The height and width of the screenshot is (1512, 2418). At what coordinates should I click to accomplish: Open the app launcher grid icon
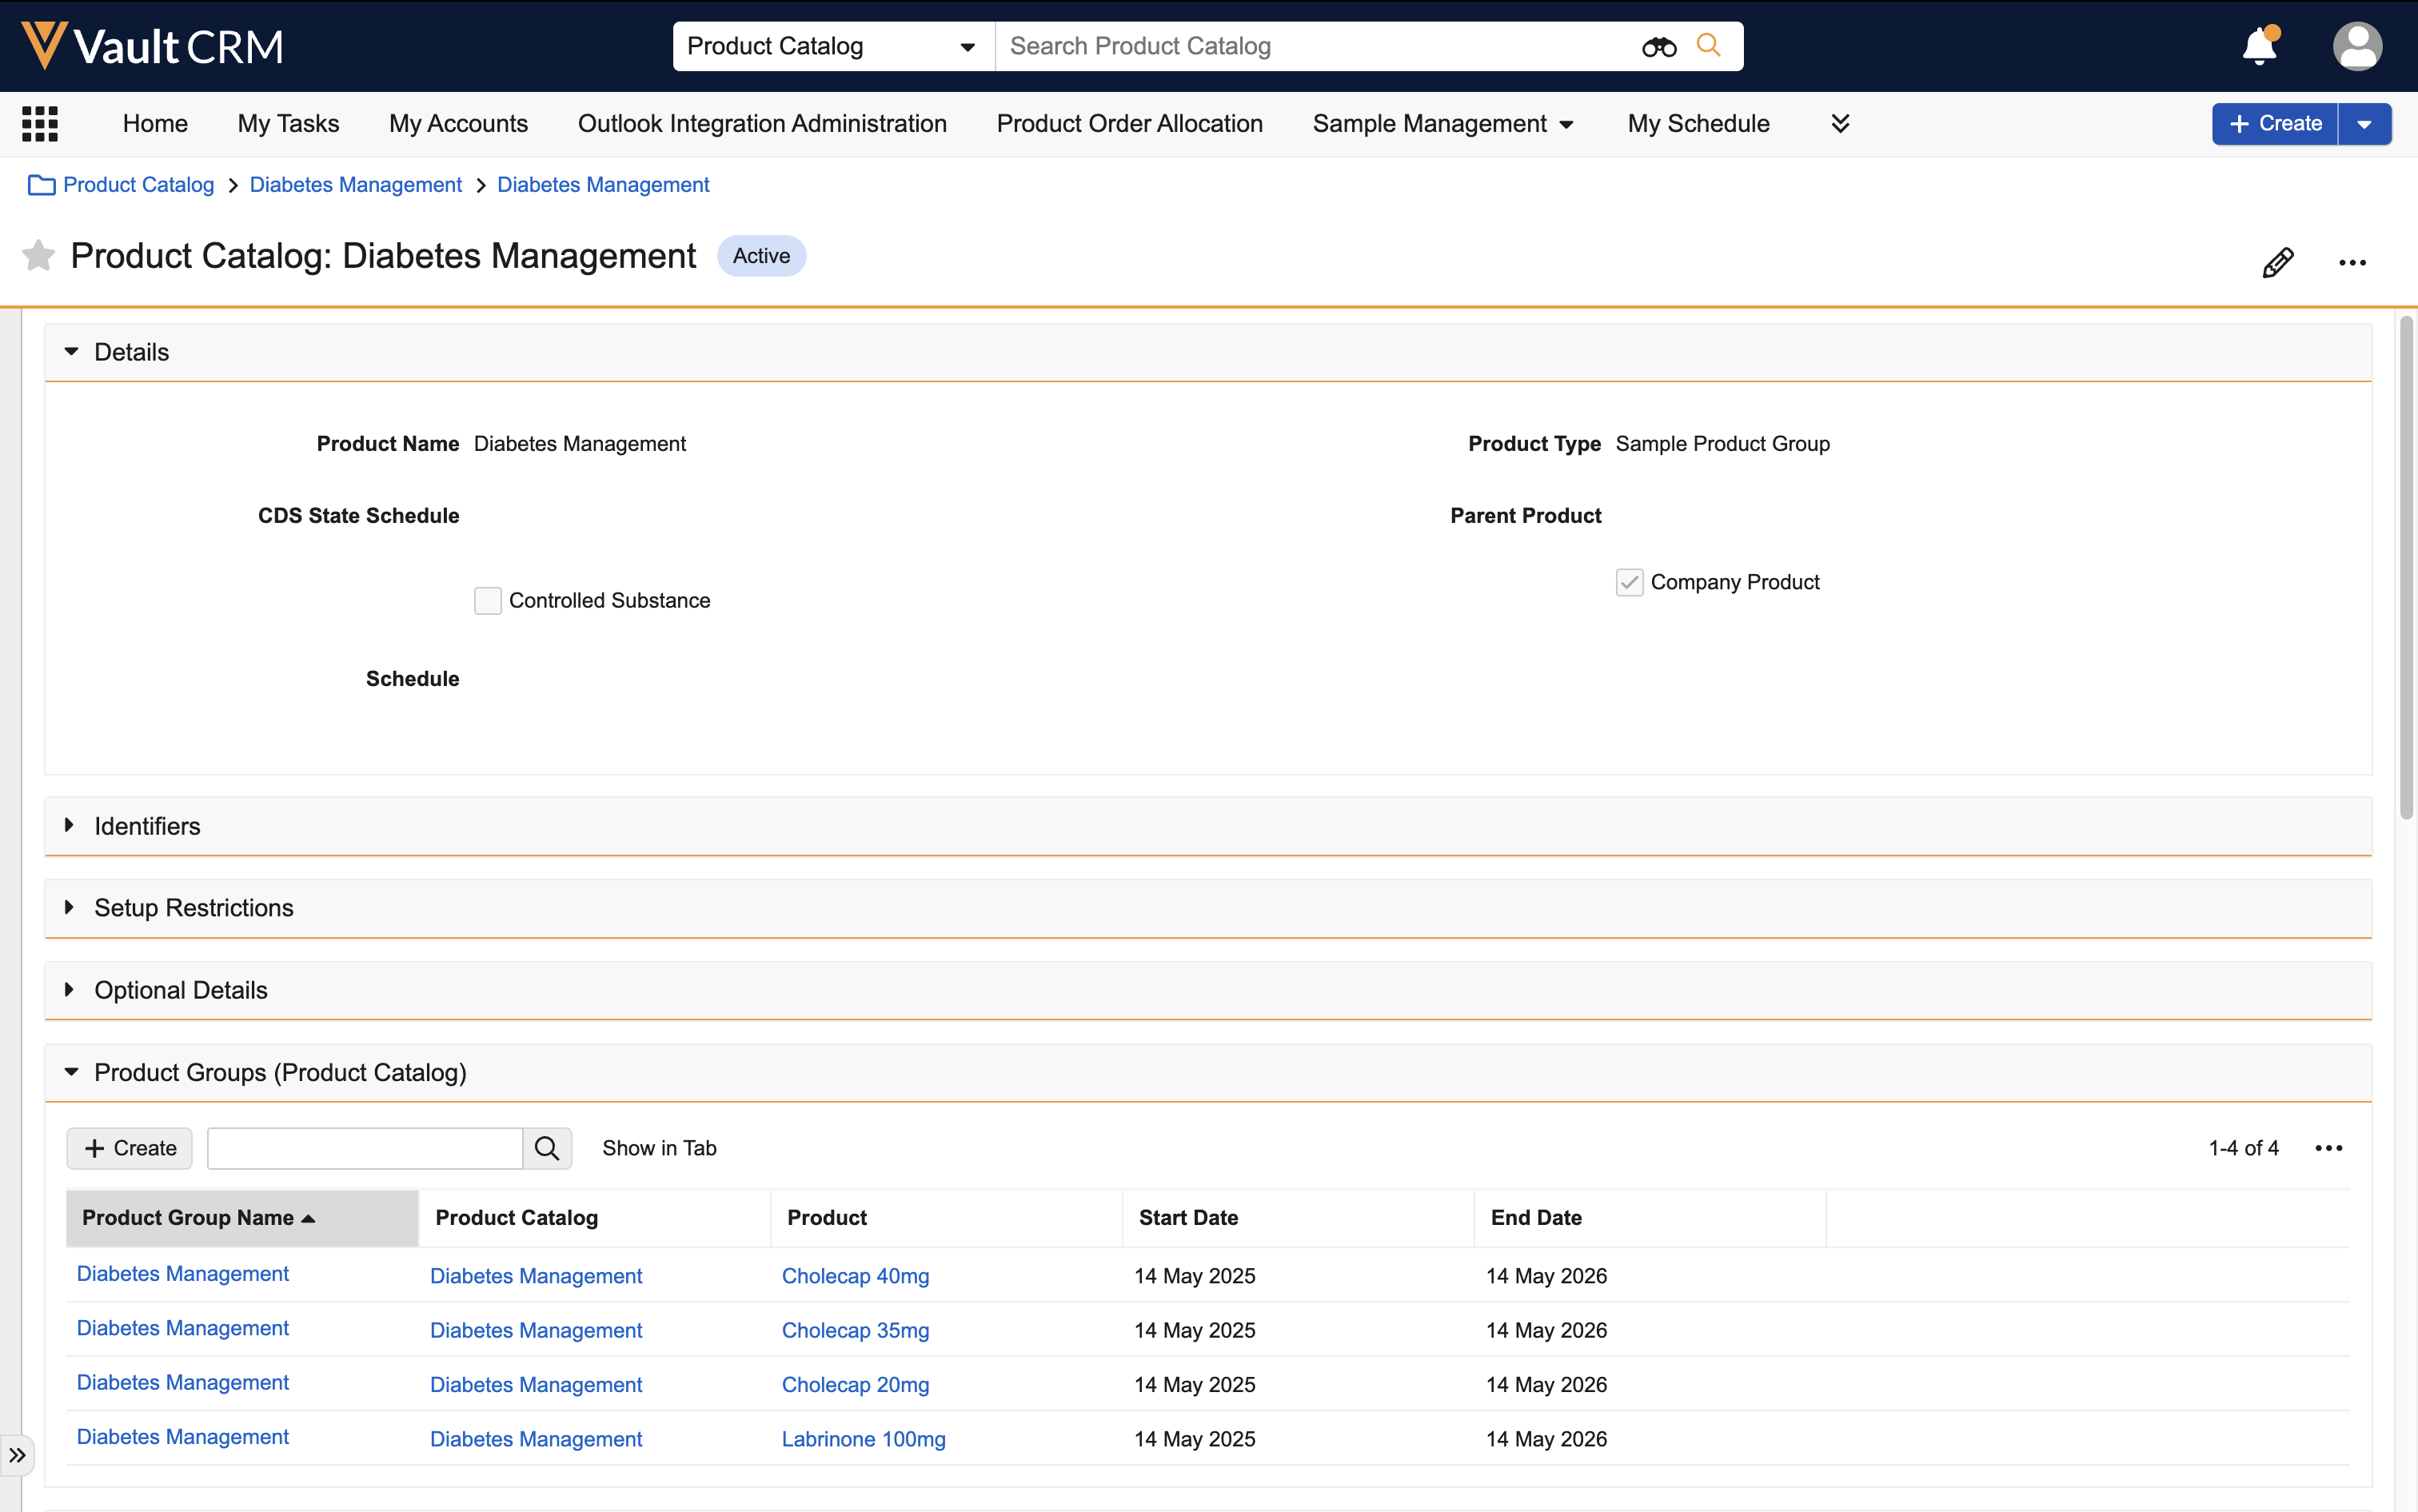click(x=40, y=124)
